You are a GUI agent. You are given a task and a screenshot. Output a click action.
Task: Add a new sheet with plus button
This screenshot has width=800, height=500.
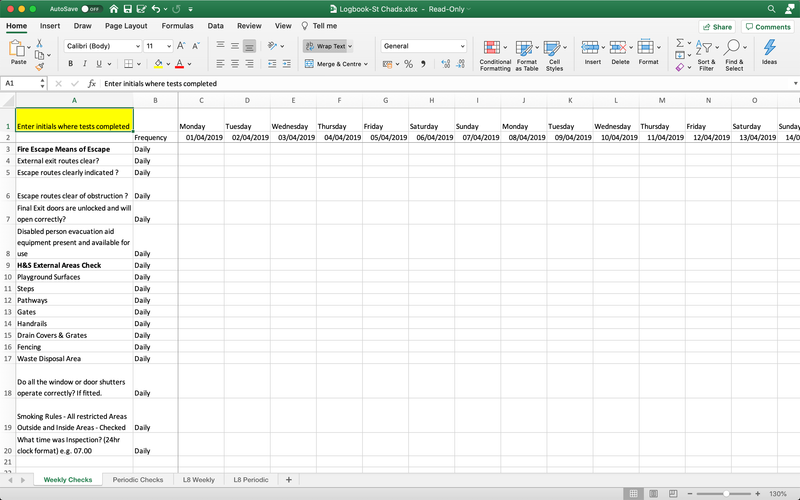pos(289,480)
